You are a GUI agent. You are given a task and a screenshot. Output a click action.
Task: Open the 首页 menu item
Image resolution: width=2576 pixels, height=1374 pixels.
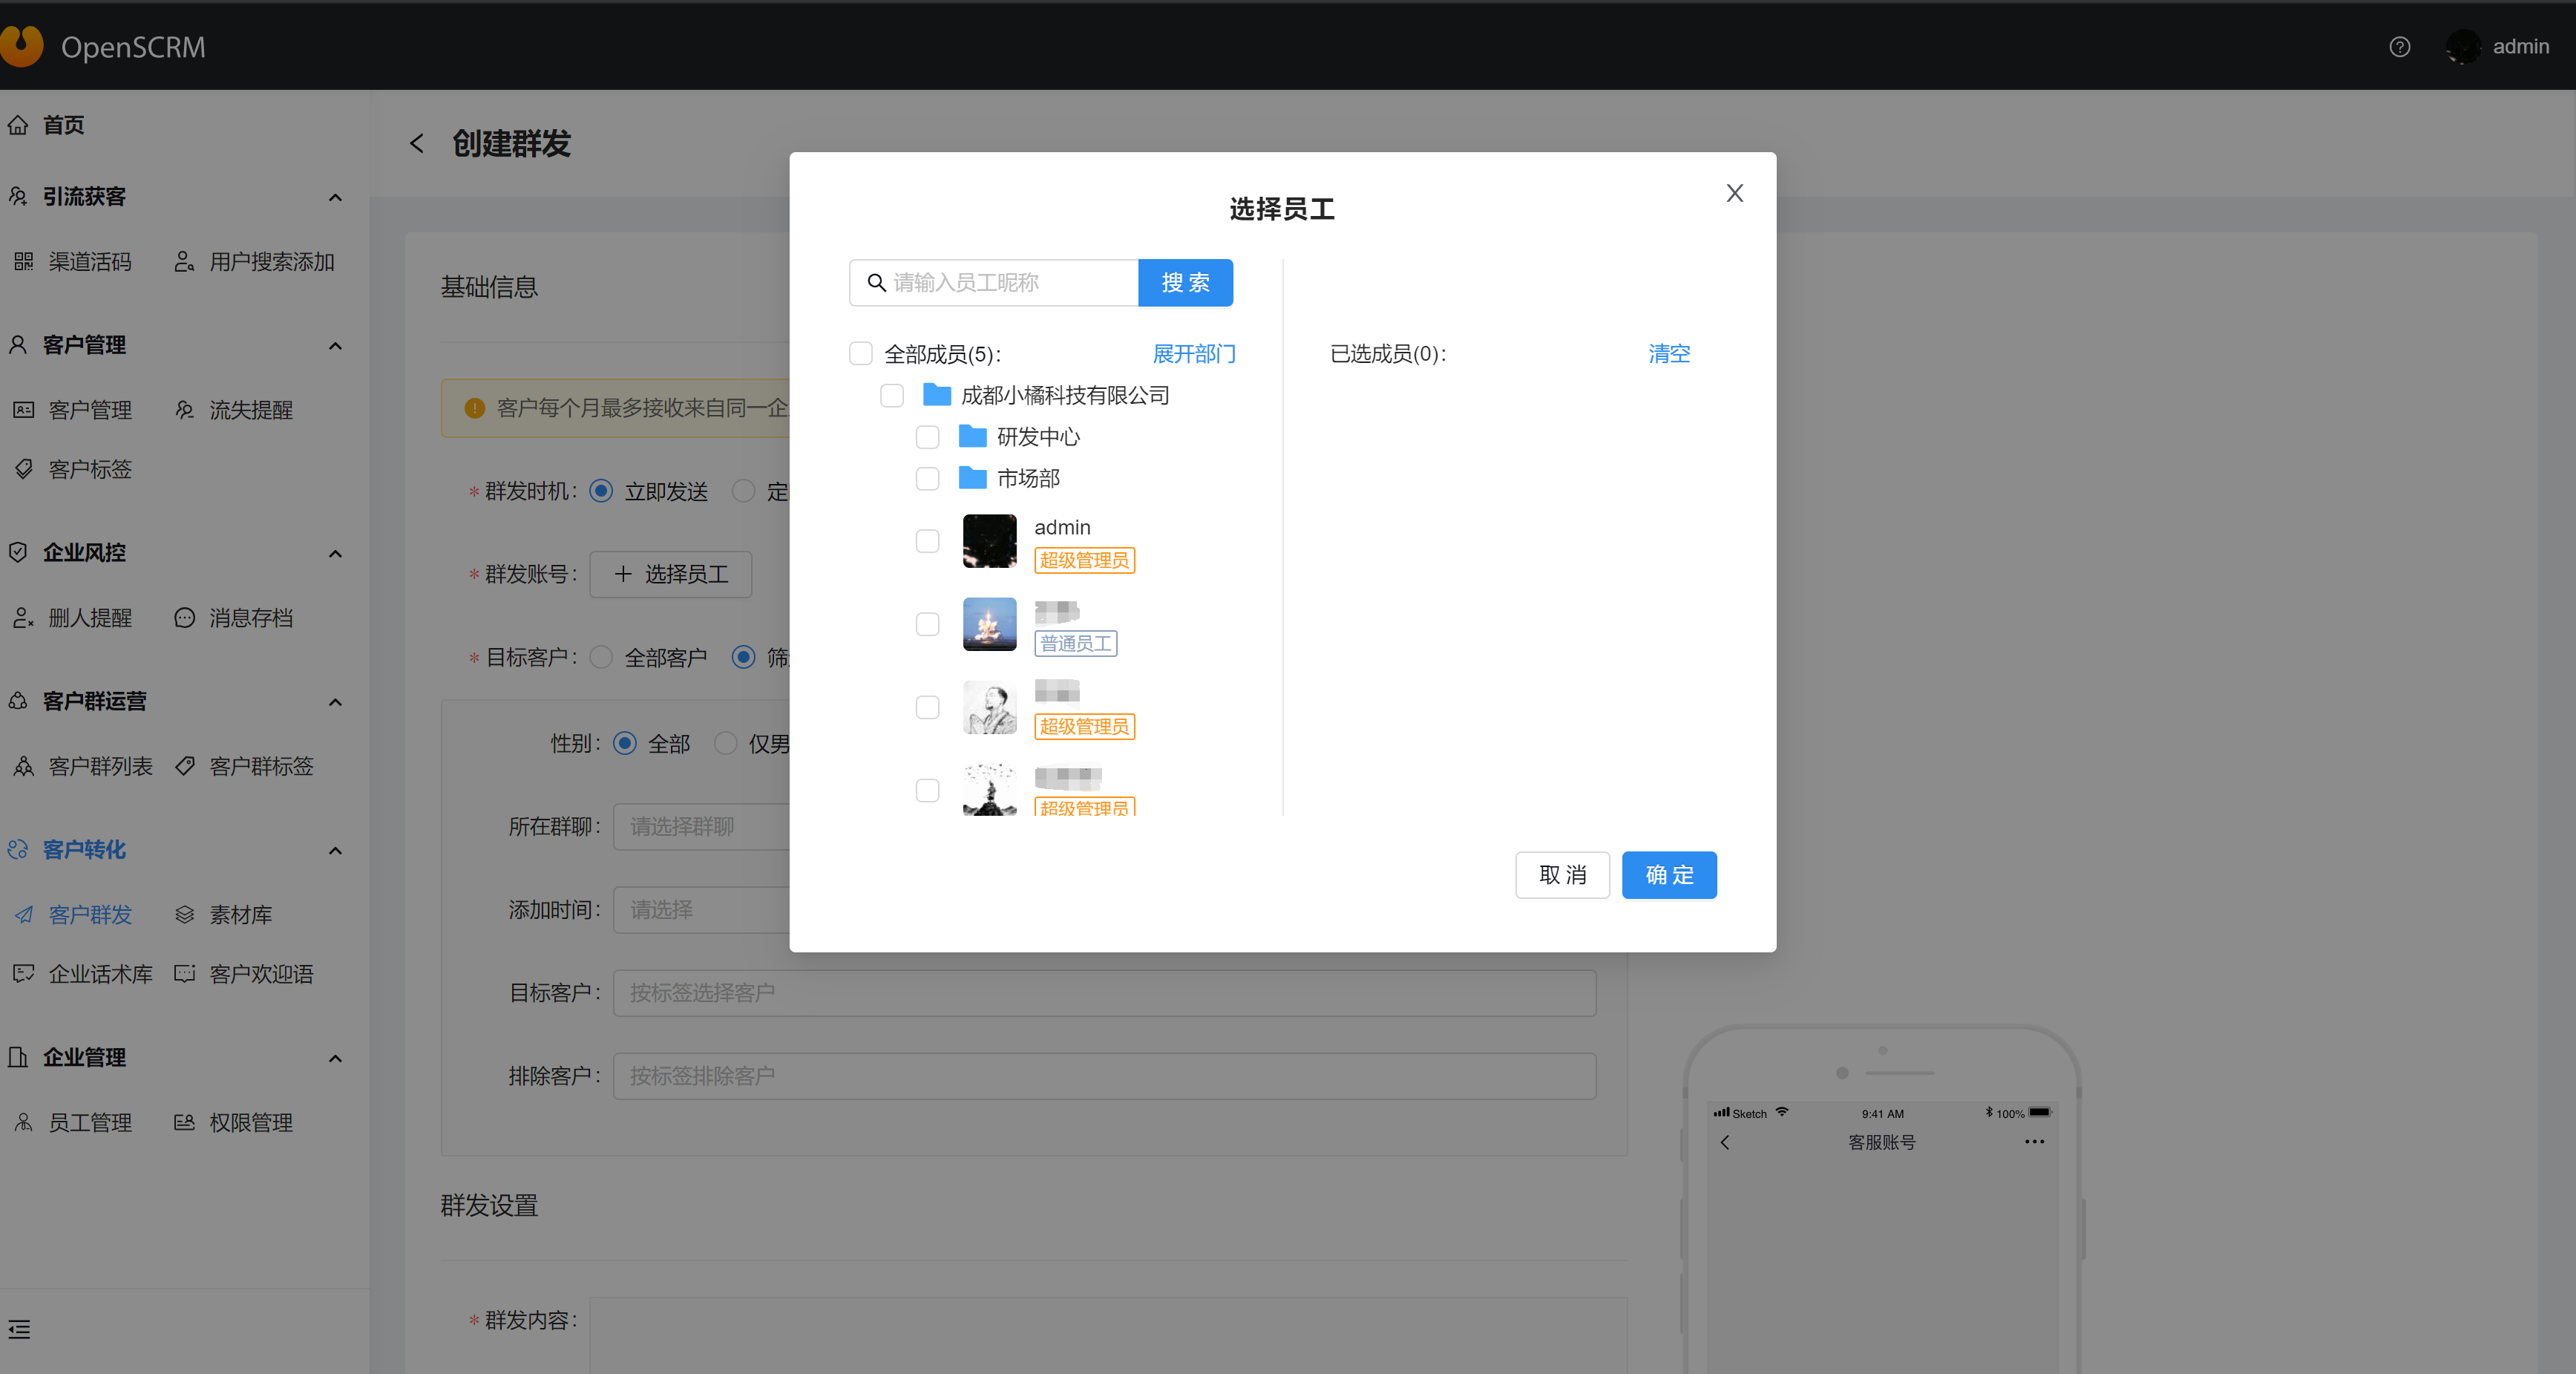pyautogui.click(x=62, y=125)
